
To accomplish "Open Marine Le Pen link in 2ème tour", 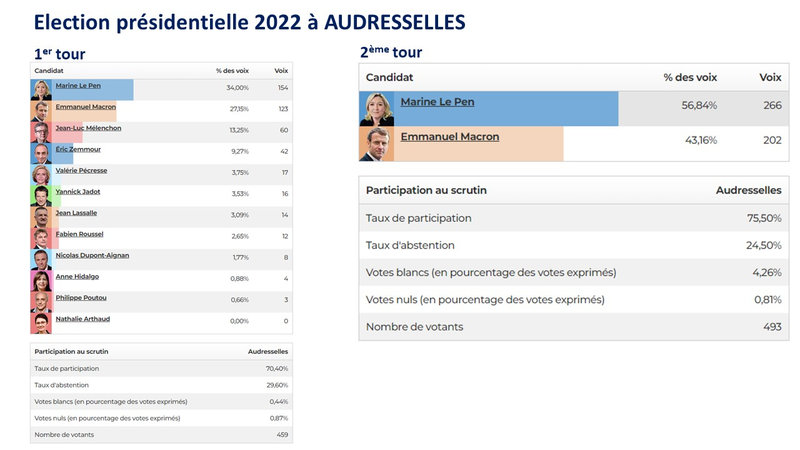I will (437, 102).
